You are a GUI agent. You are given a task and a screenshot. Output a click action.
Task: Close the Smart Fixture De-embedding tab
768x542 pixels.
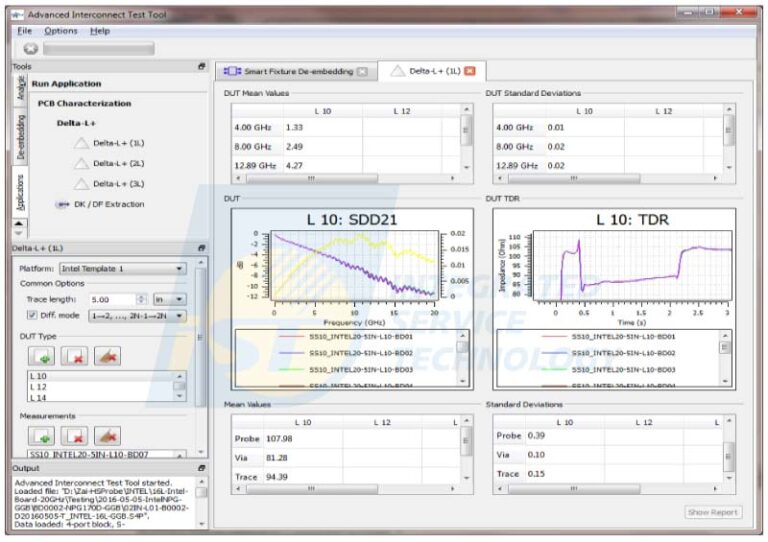[362, 71]
